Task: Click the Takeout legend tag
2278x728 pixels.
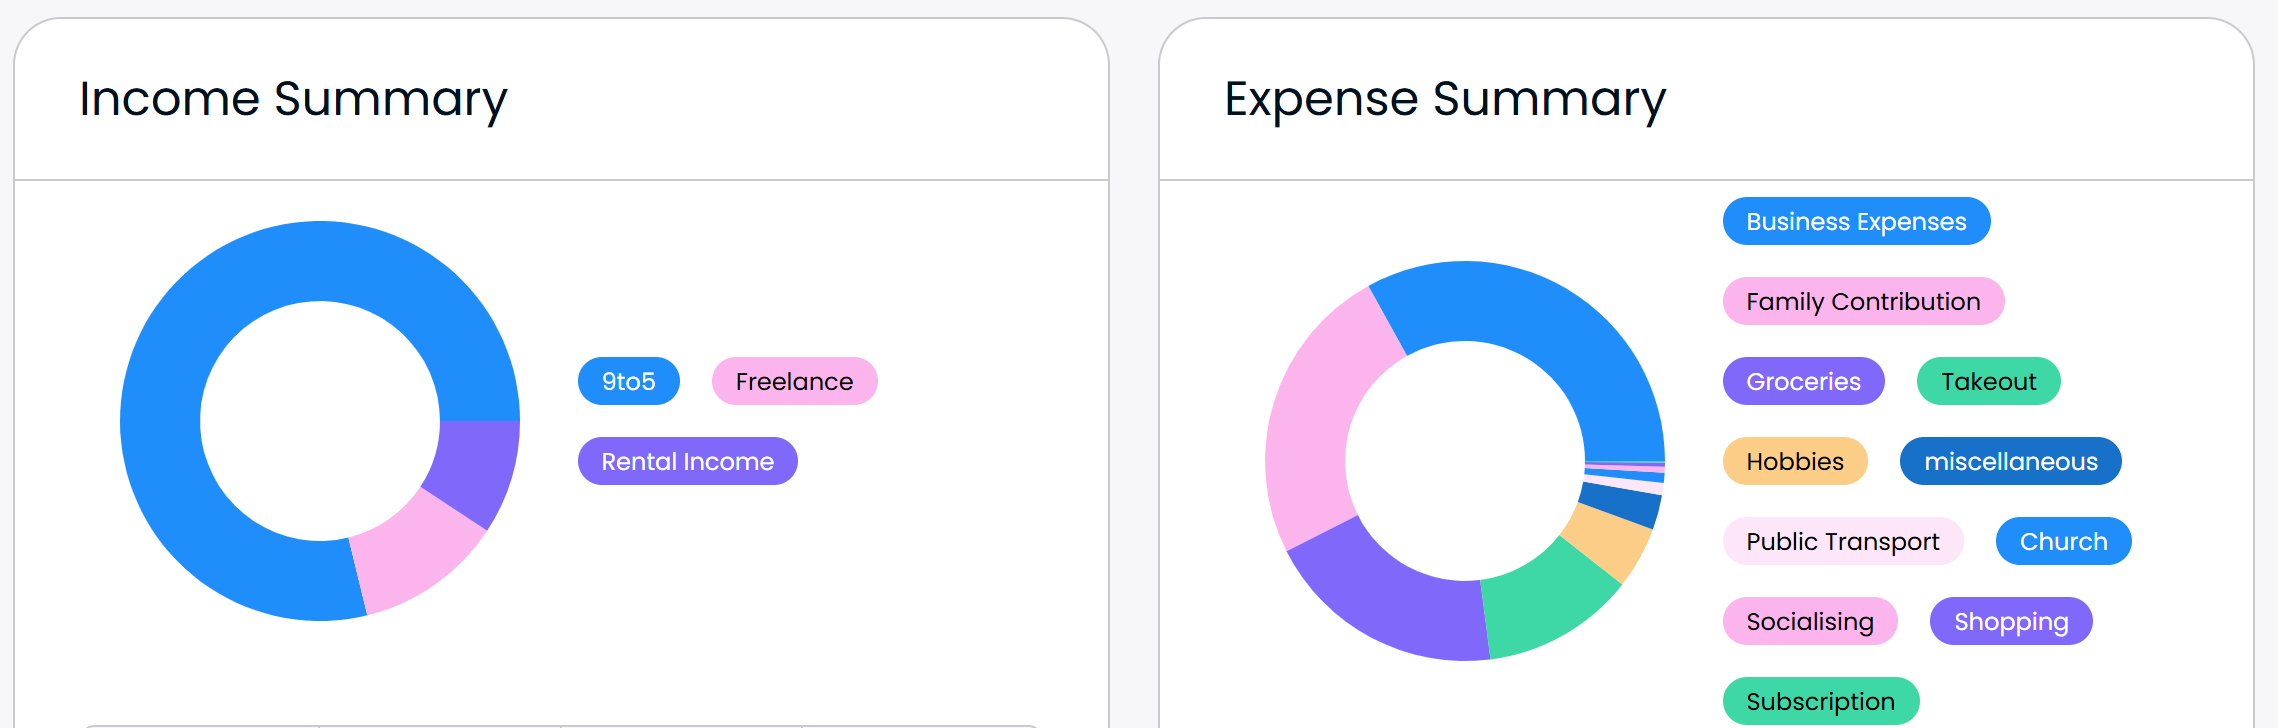Action: coord(1988,381)
